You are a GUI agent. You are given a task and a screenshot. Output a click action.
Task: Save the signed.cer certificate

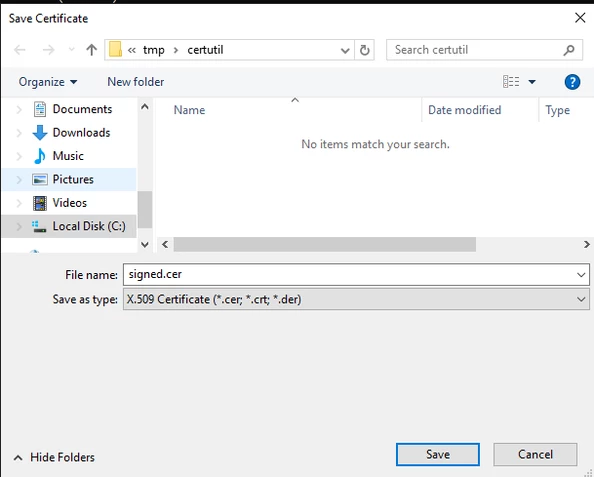[x=438, y=454]
